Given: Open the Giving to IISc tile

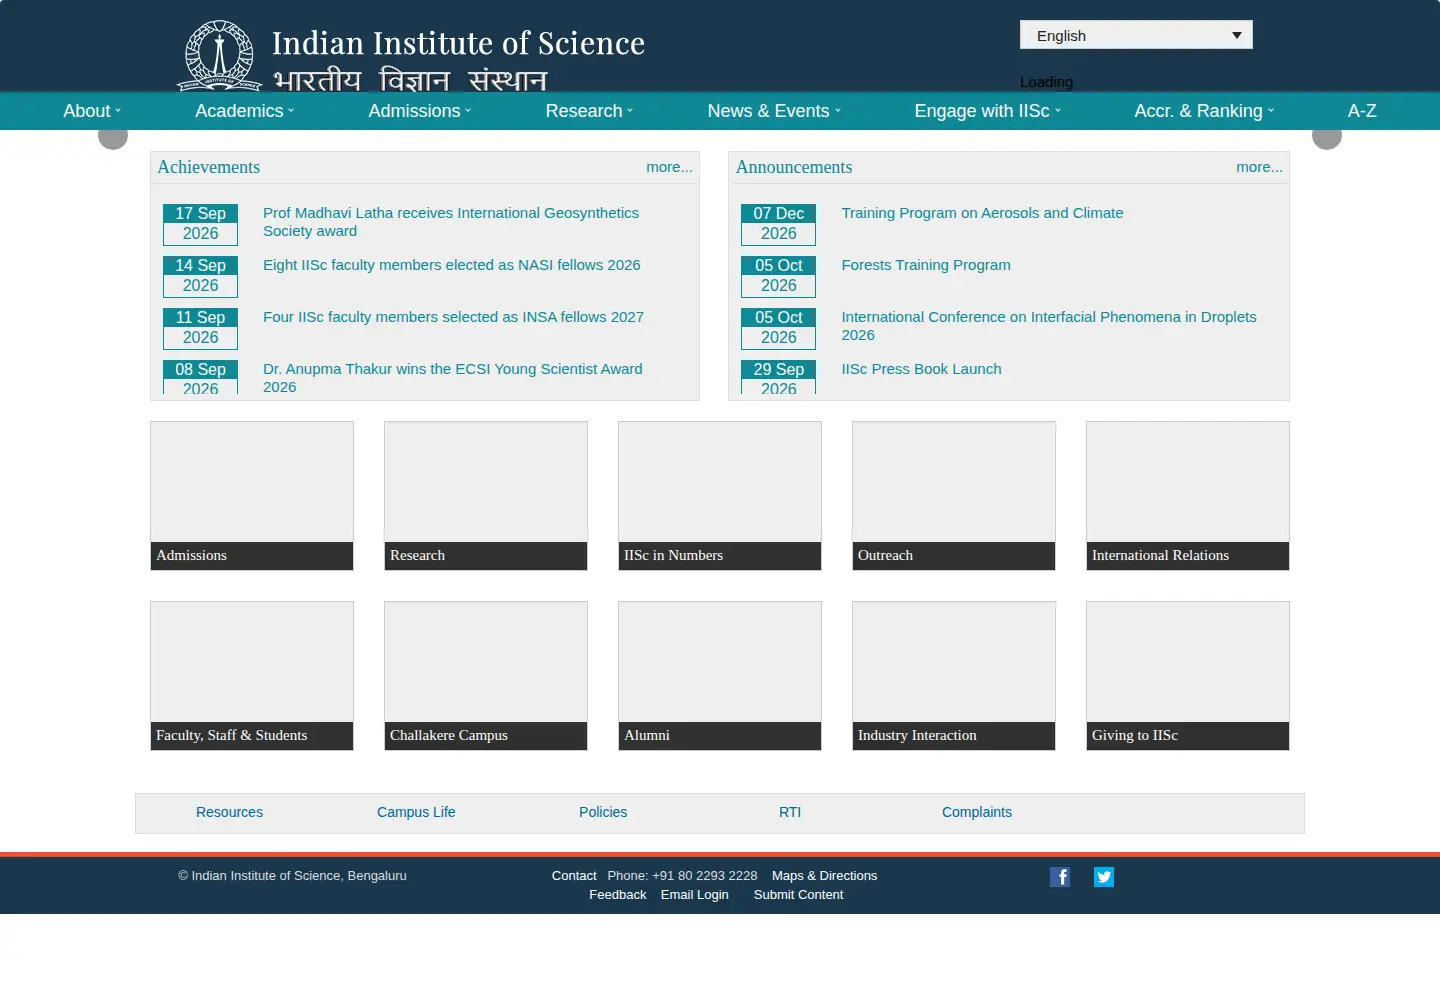Looking at the screenshot, I should (1188, 676).
